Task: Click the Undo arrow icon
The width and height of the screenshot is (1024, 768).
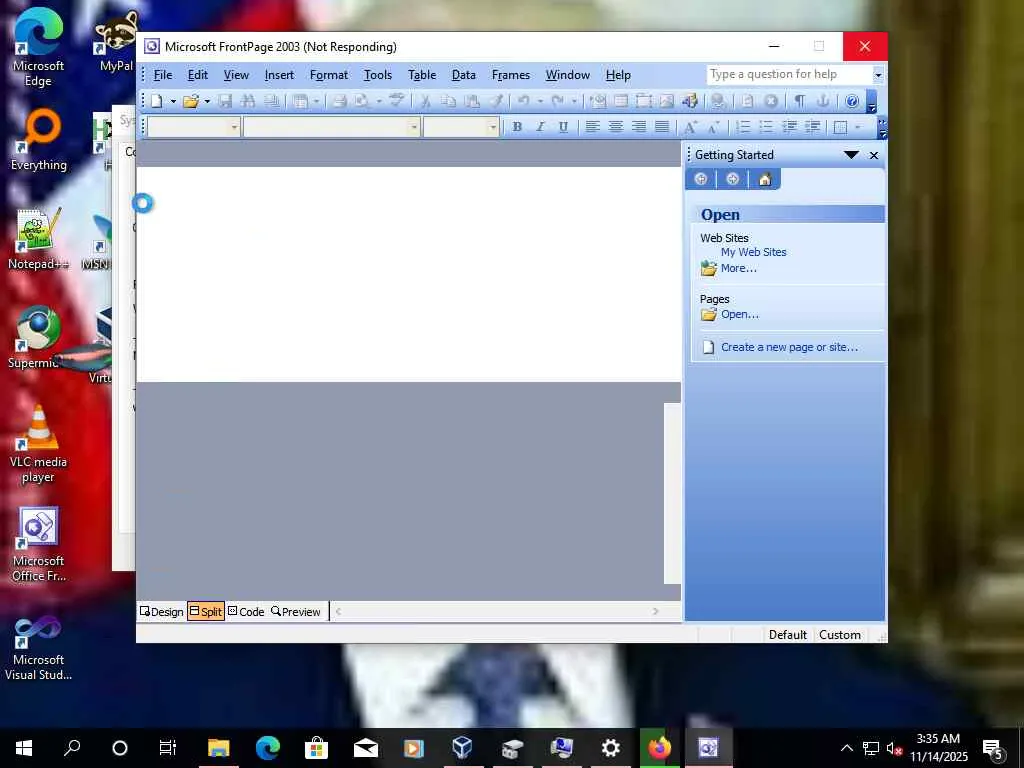Action: (523, 101)
